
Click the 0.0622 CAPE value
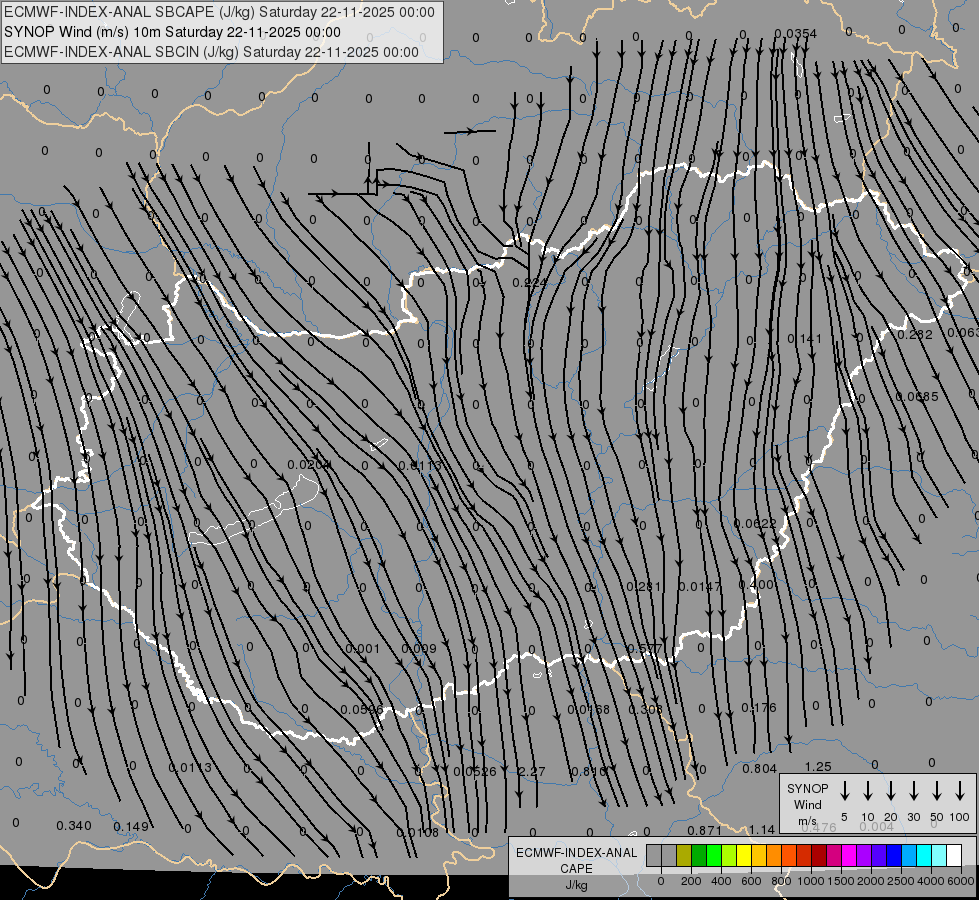point(754,523)
